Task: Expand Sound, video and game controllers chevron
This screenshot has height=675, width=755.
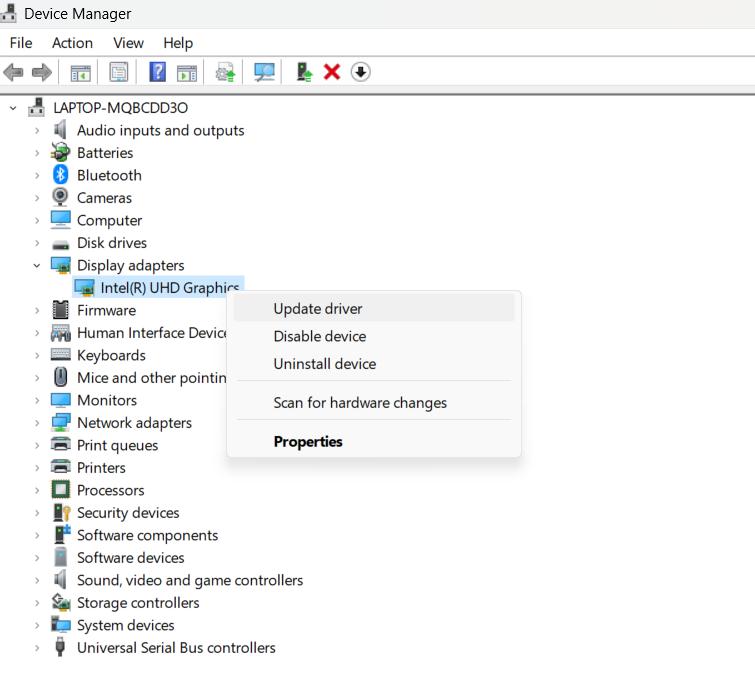Action: (x=37, y=581)
